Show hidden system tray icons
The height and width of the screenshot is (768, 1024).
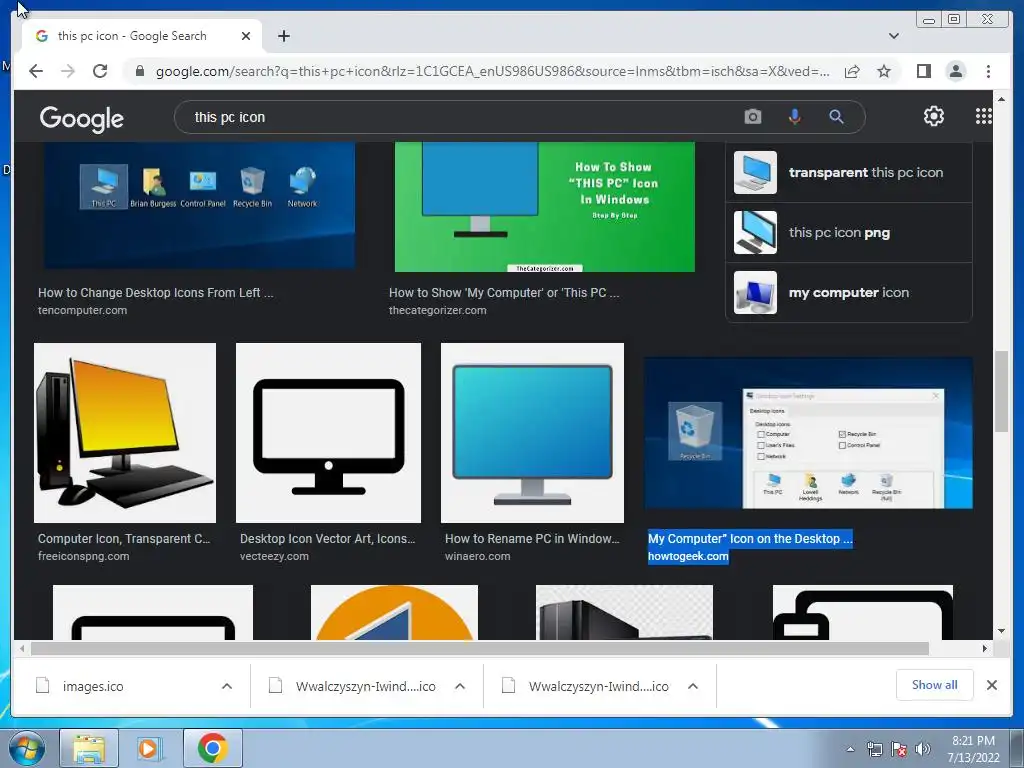(x=850, y=749)
